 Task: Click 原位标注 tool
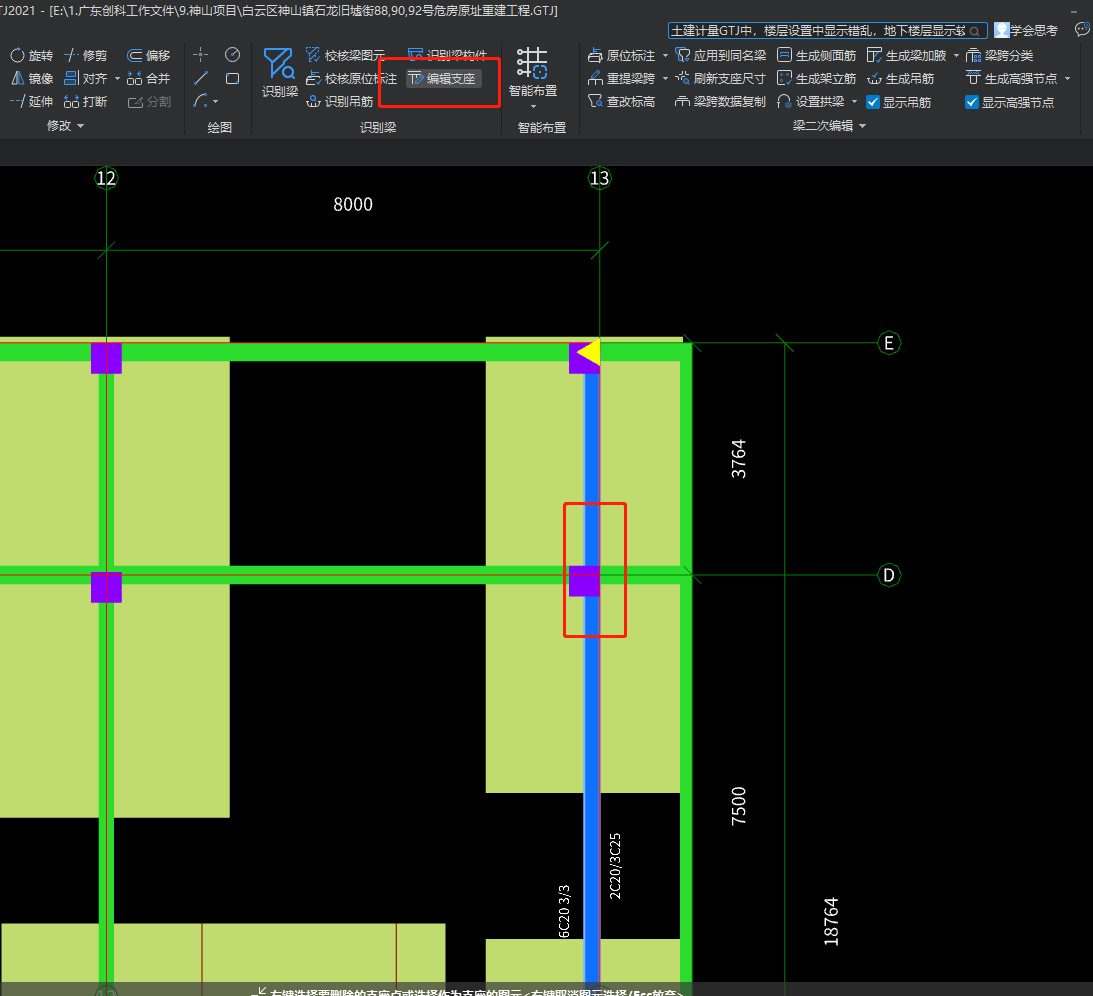[622, 55]
